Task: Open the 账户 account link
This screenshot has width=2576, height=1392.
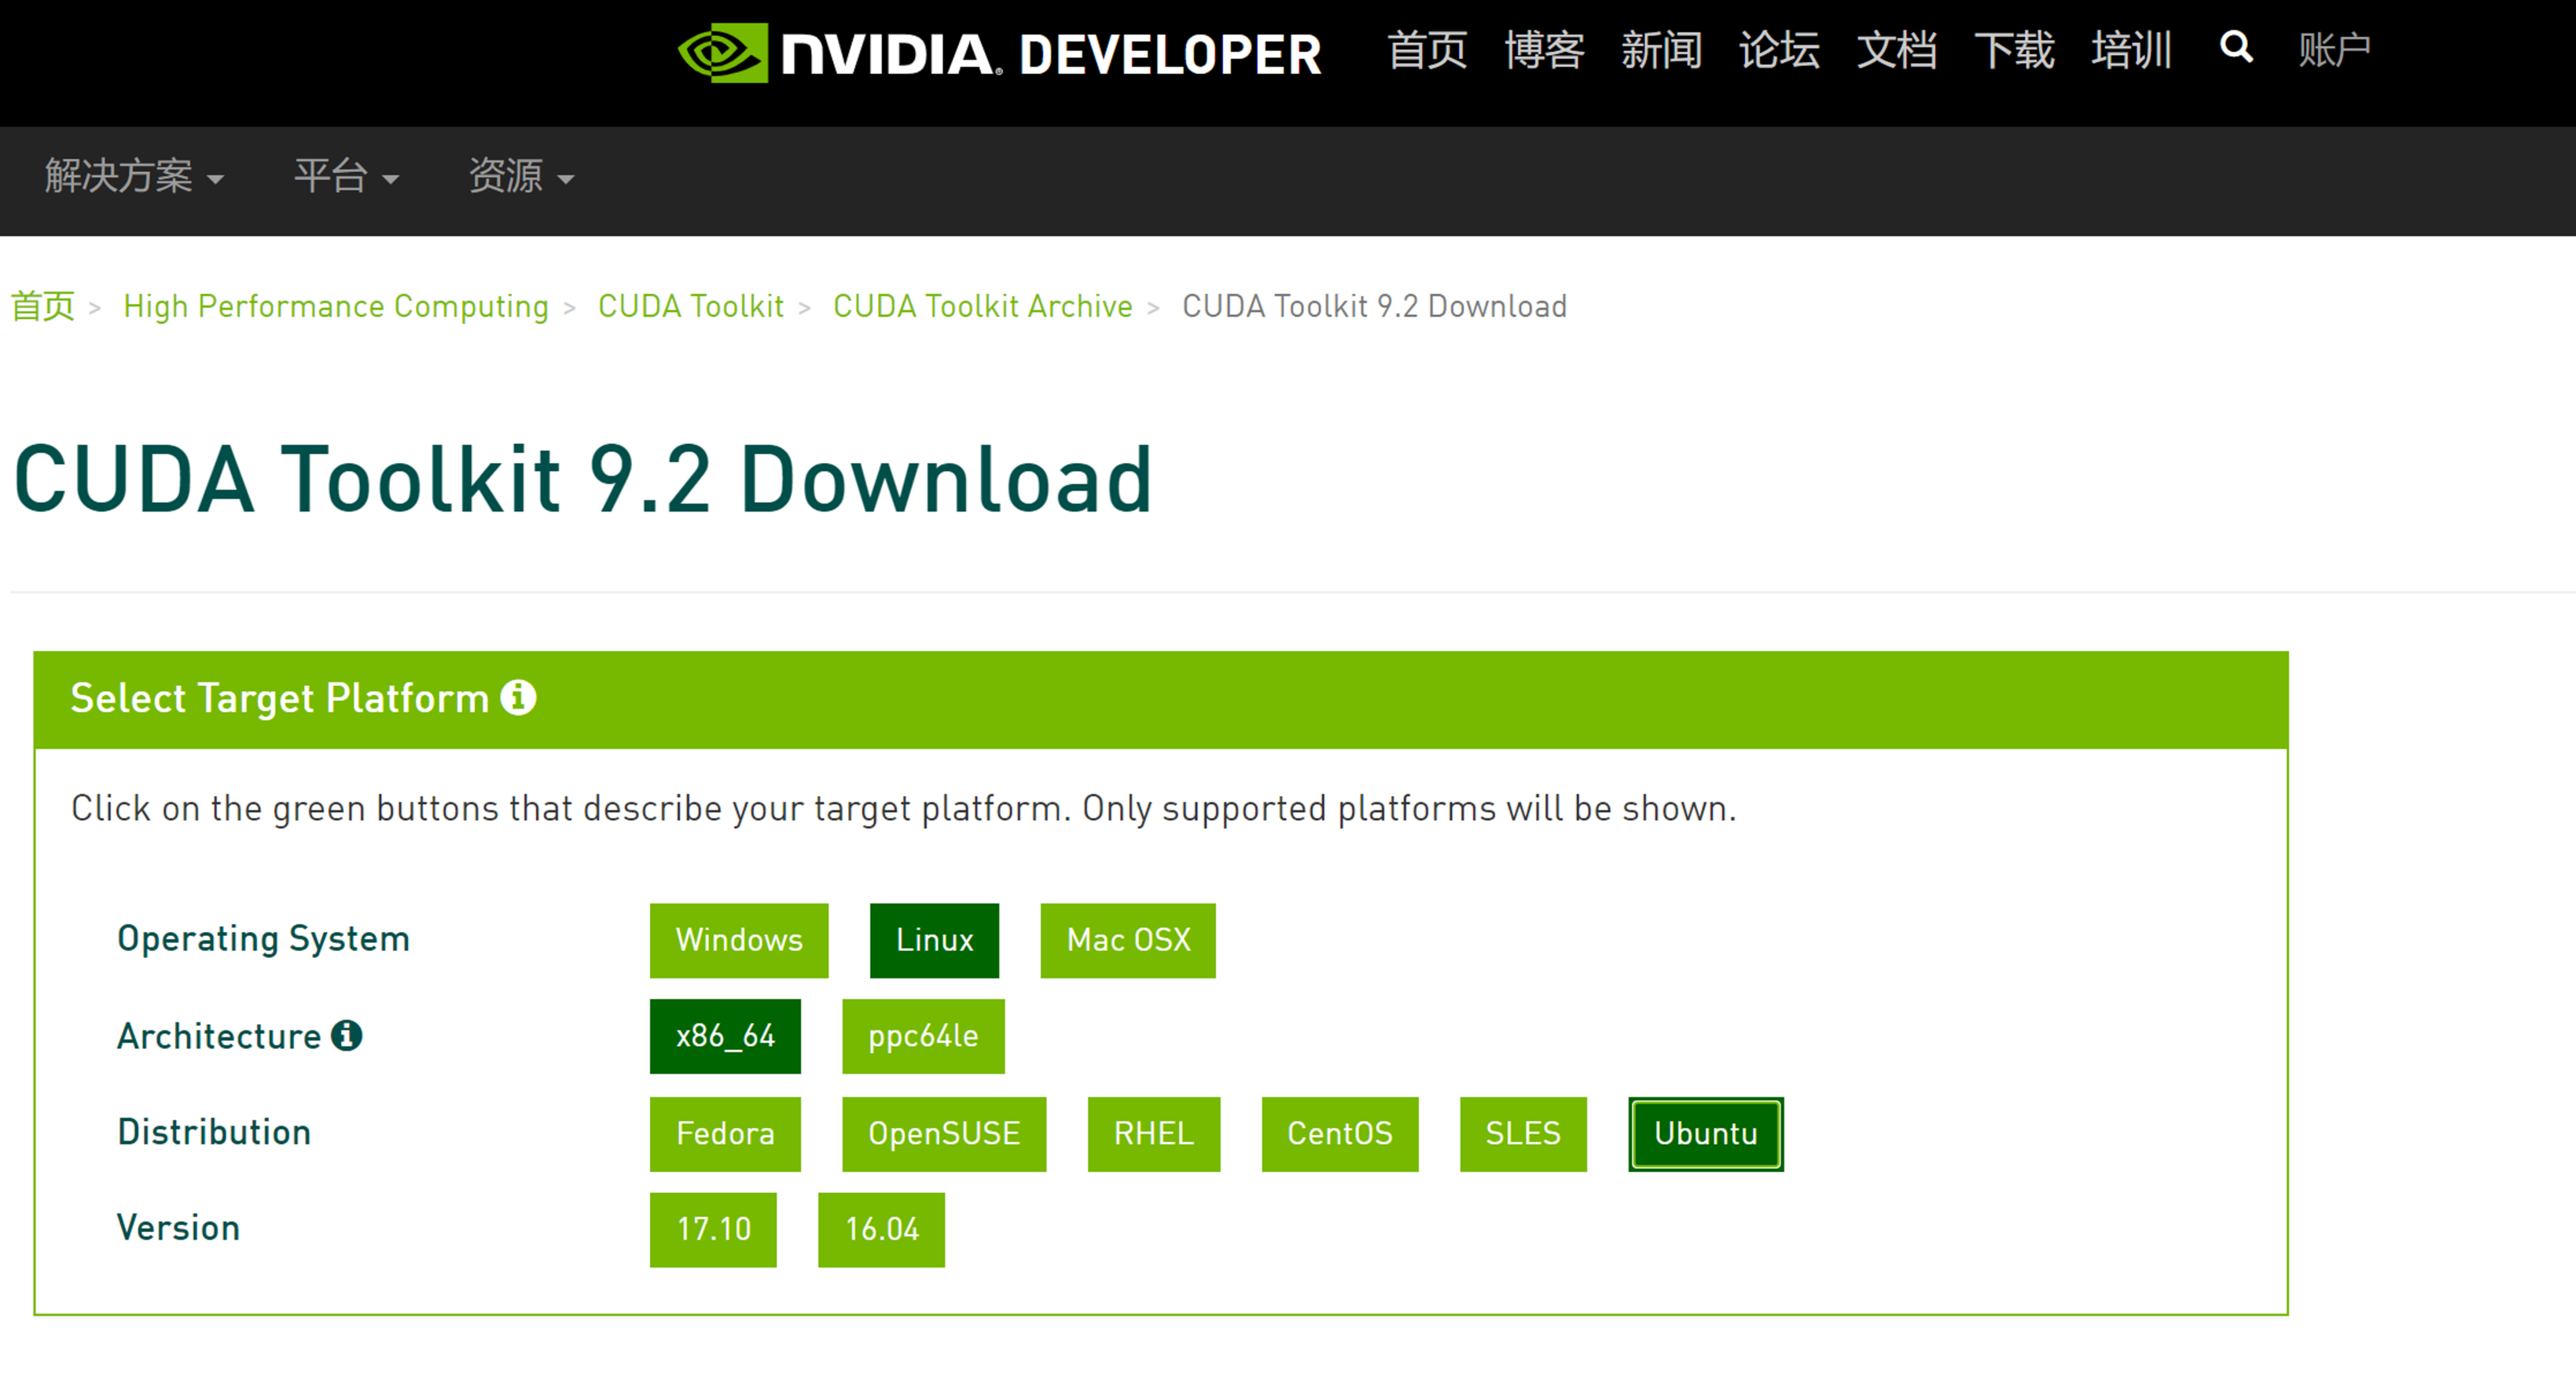Action: pos(2333,50)
